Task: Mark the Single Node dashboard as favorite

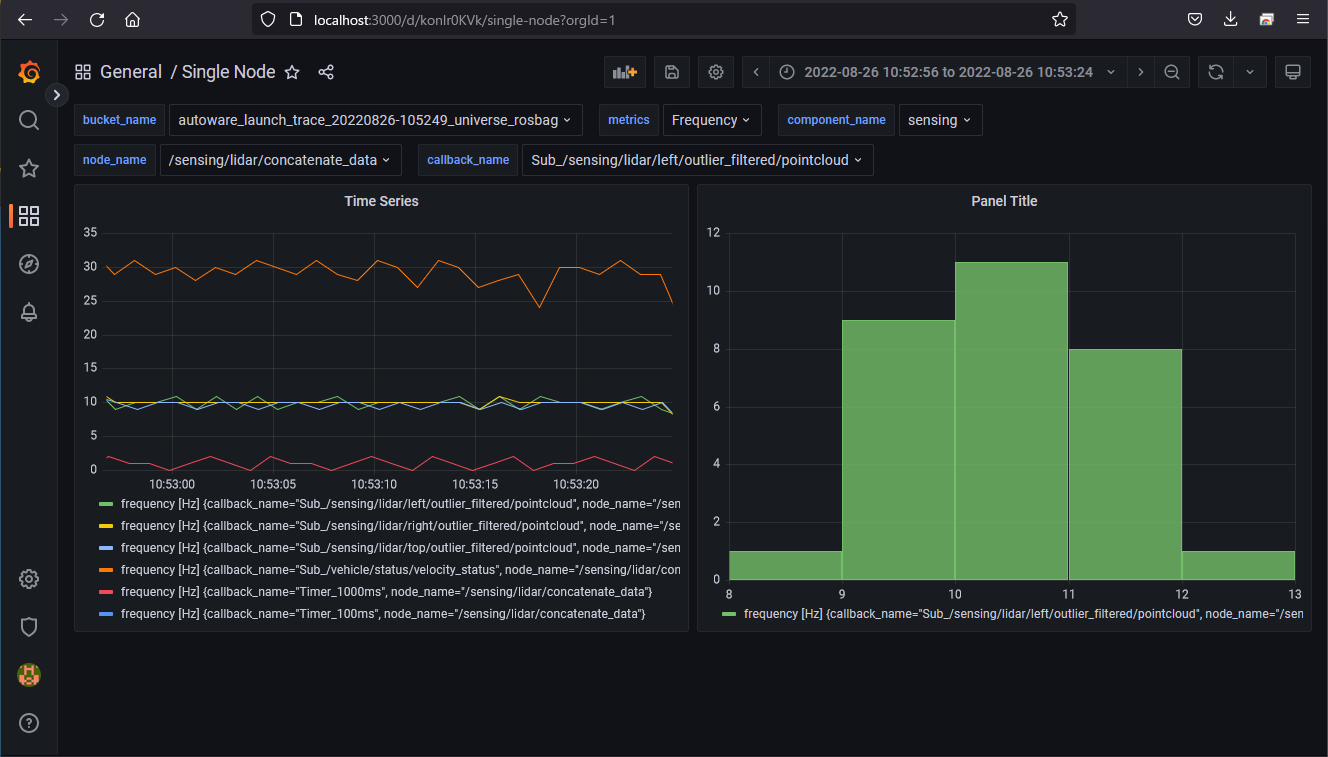Action: pyautogui.click(x=291, y=72)
